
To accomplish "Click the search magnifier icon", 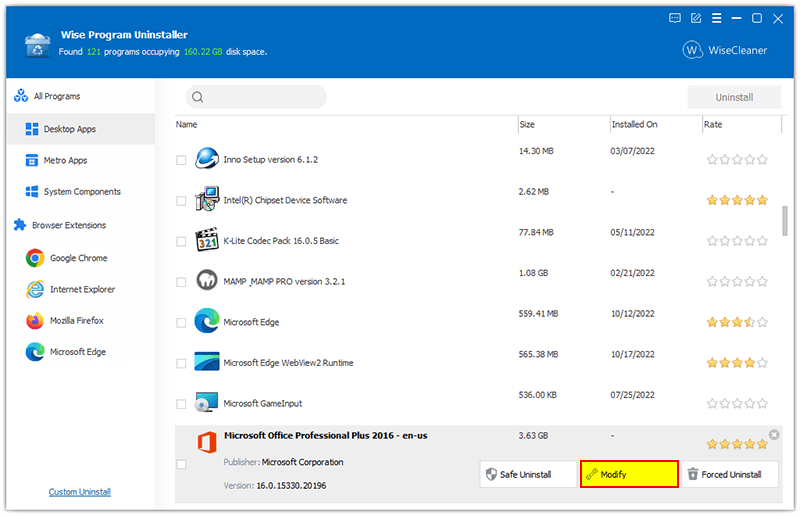I will [198, 97].
